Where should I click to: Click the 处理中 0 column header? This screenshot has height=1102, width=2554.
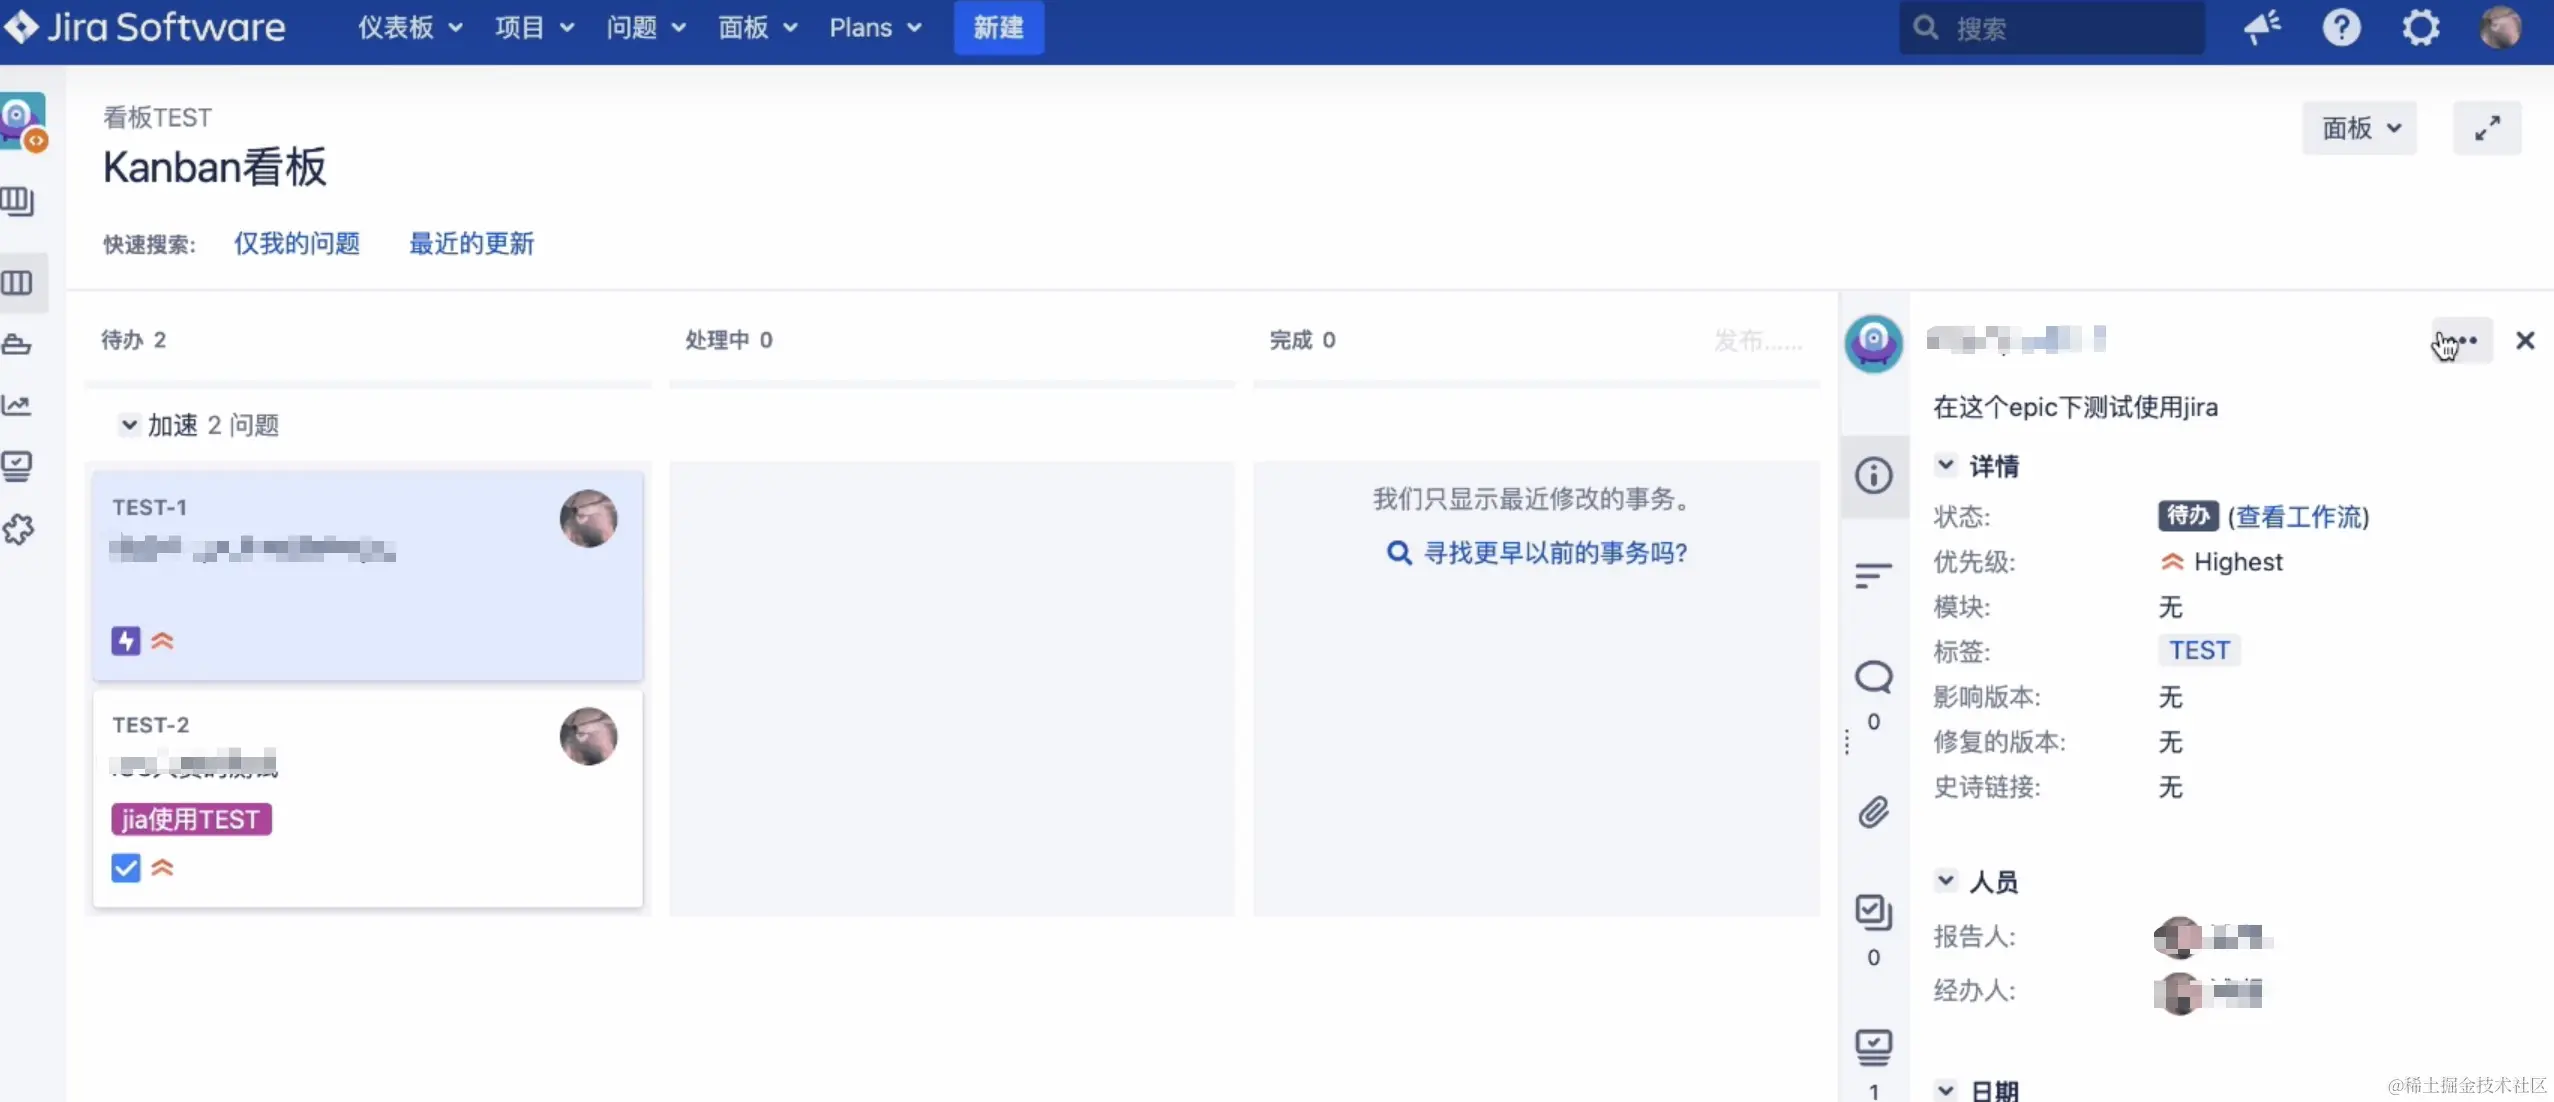coord(729,340)
